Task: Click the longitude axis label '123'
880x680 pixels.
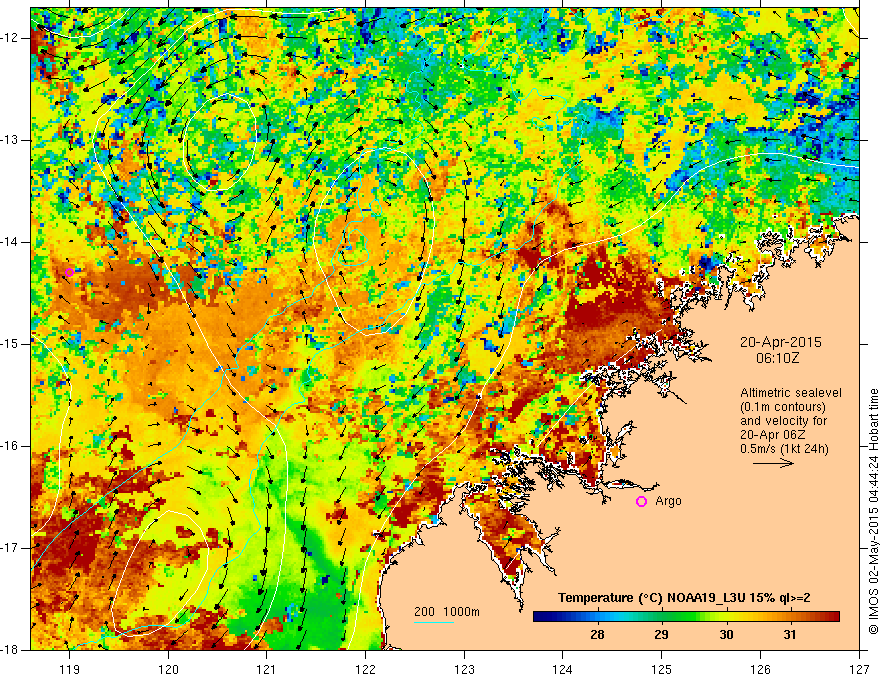Action: tap(464, 669)
